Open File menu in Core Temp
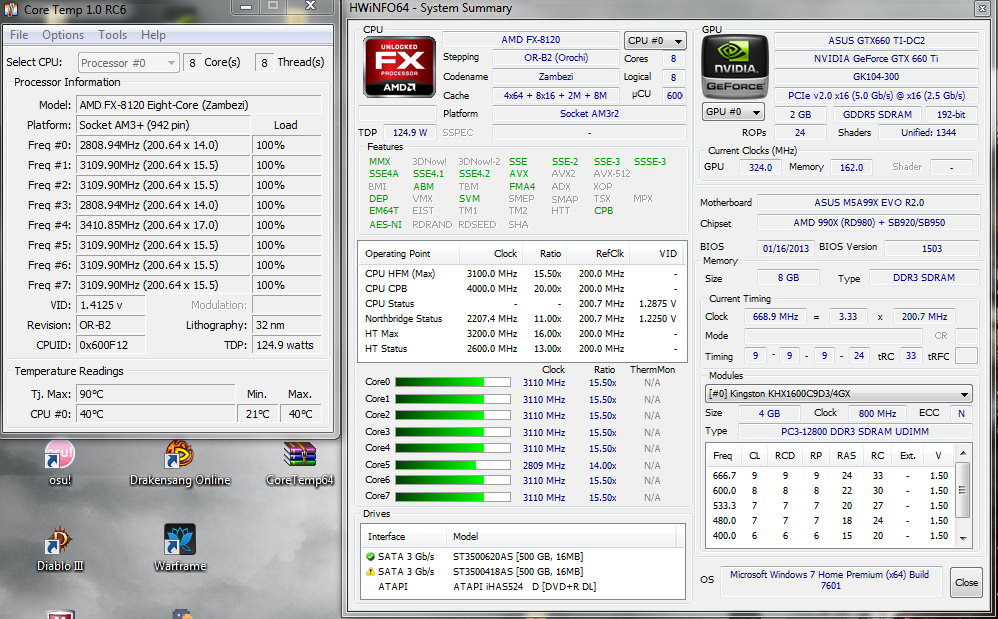This screenshot has width=998, height=619. pos(19,35)
